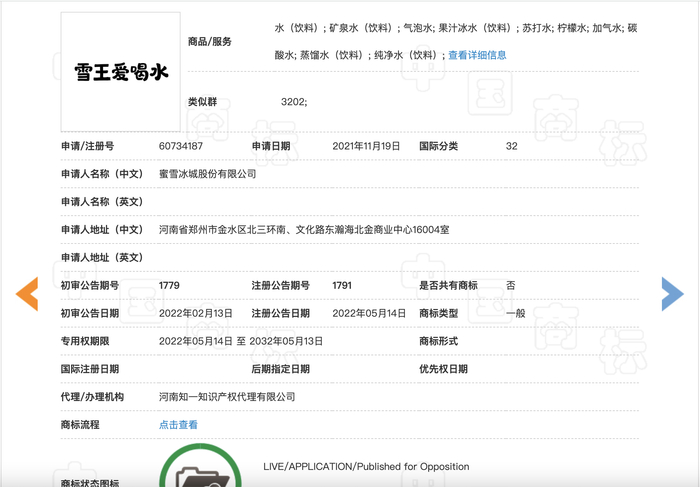Click the 商标类型 label

pyautogui.click(x=438, y=313)
